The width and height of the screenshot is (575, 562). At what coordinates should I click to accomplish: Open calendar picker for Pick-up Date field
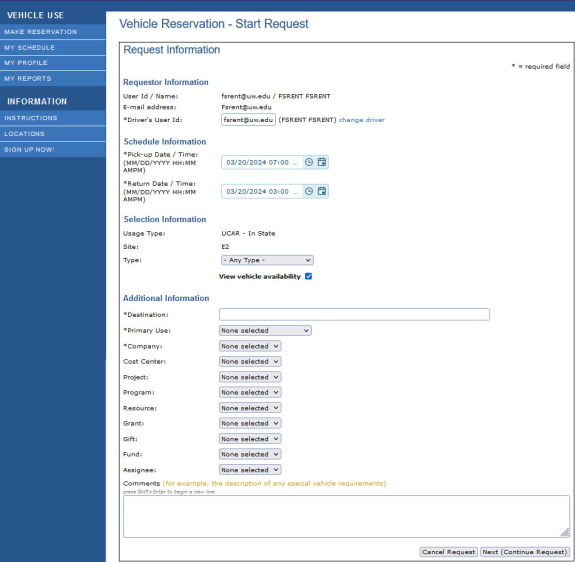(x=322, y=162)
